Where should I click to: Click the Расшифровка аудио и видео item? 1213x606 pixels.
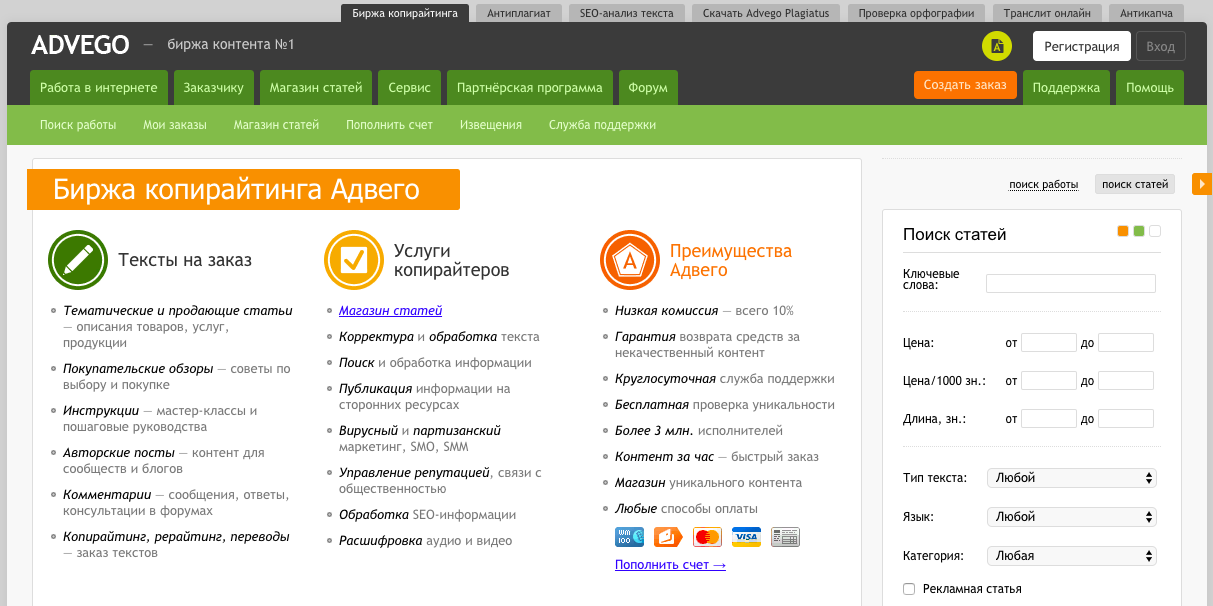click(x=425, y=541)
